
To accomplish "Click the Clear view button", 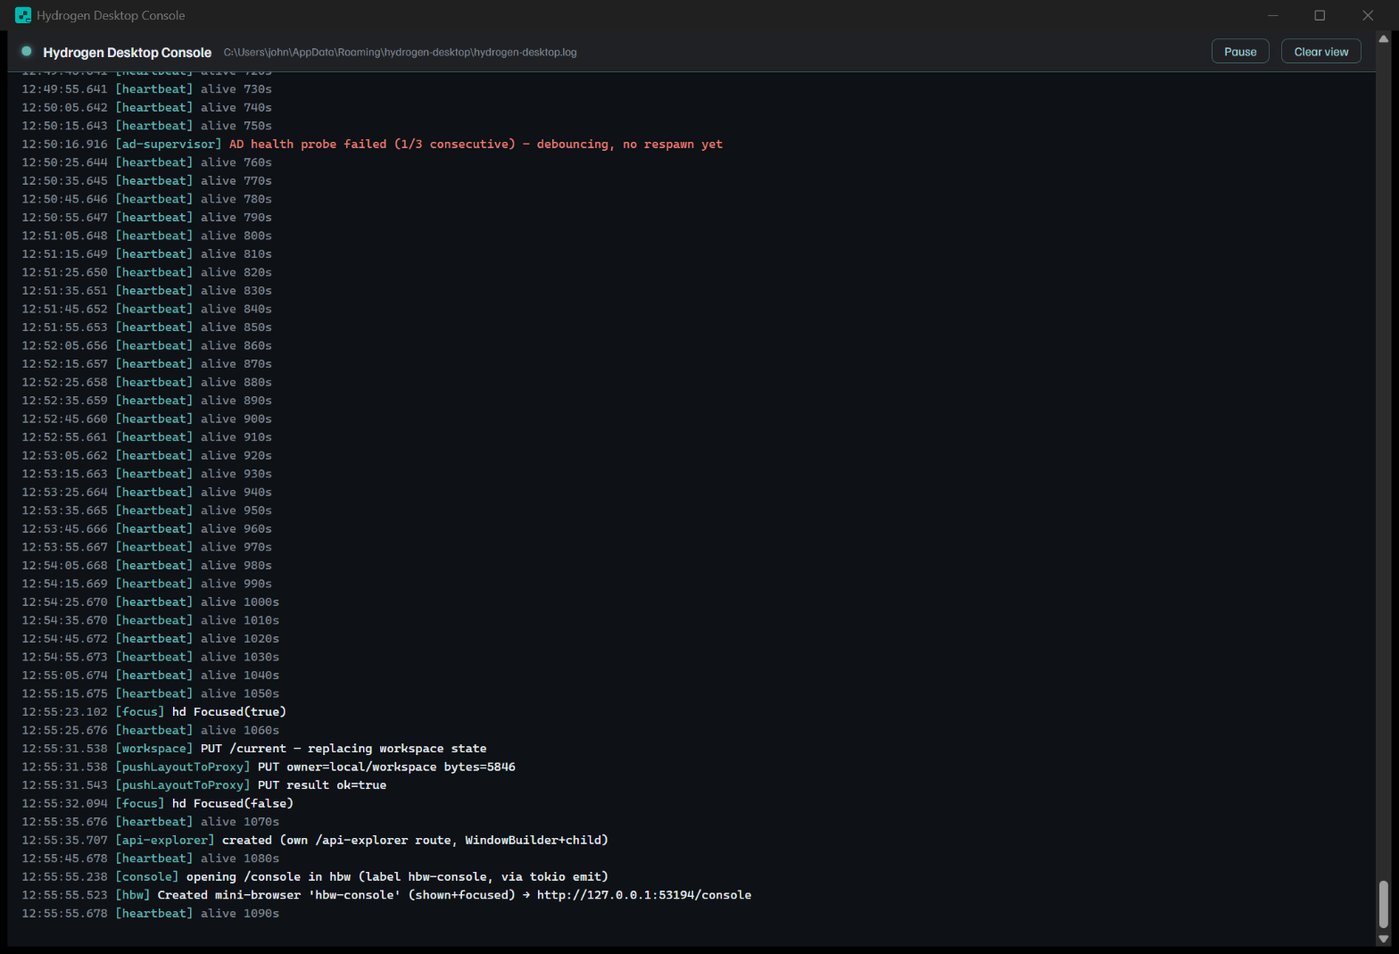I will click(x=1321, y=52).
